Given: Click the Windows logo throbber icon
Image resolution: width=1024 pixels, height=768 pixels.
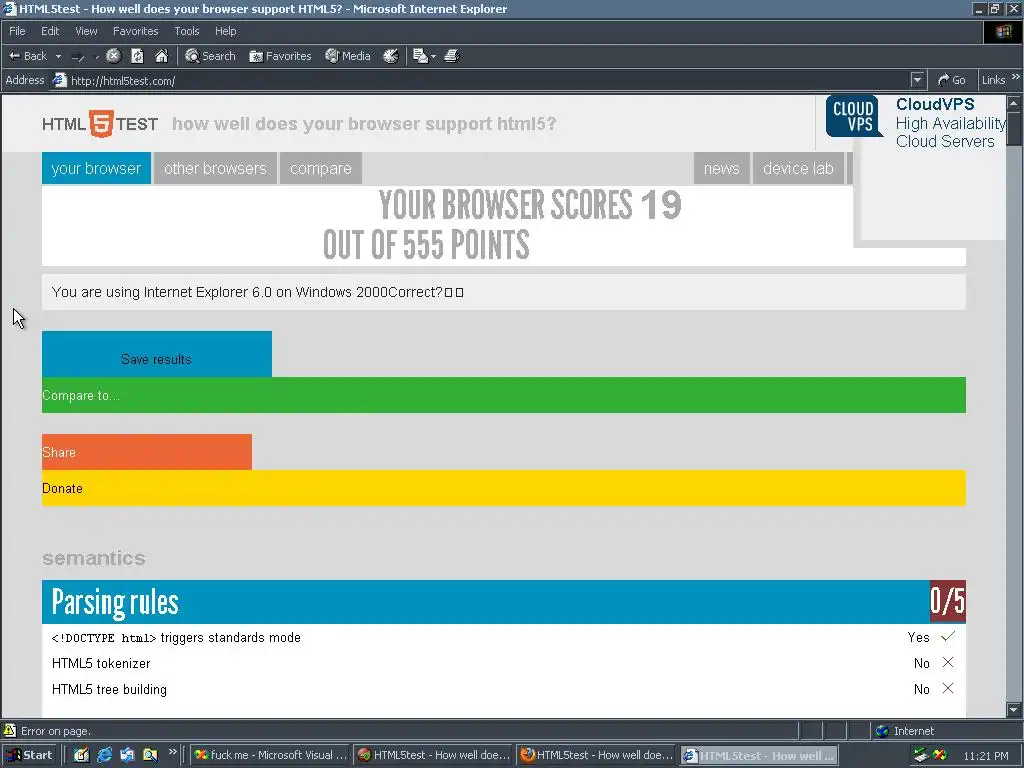Looking at the screenshot, I should coord(1004,32).
